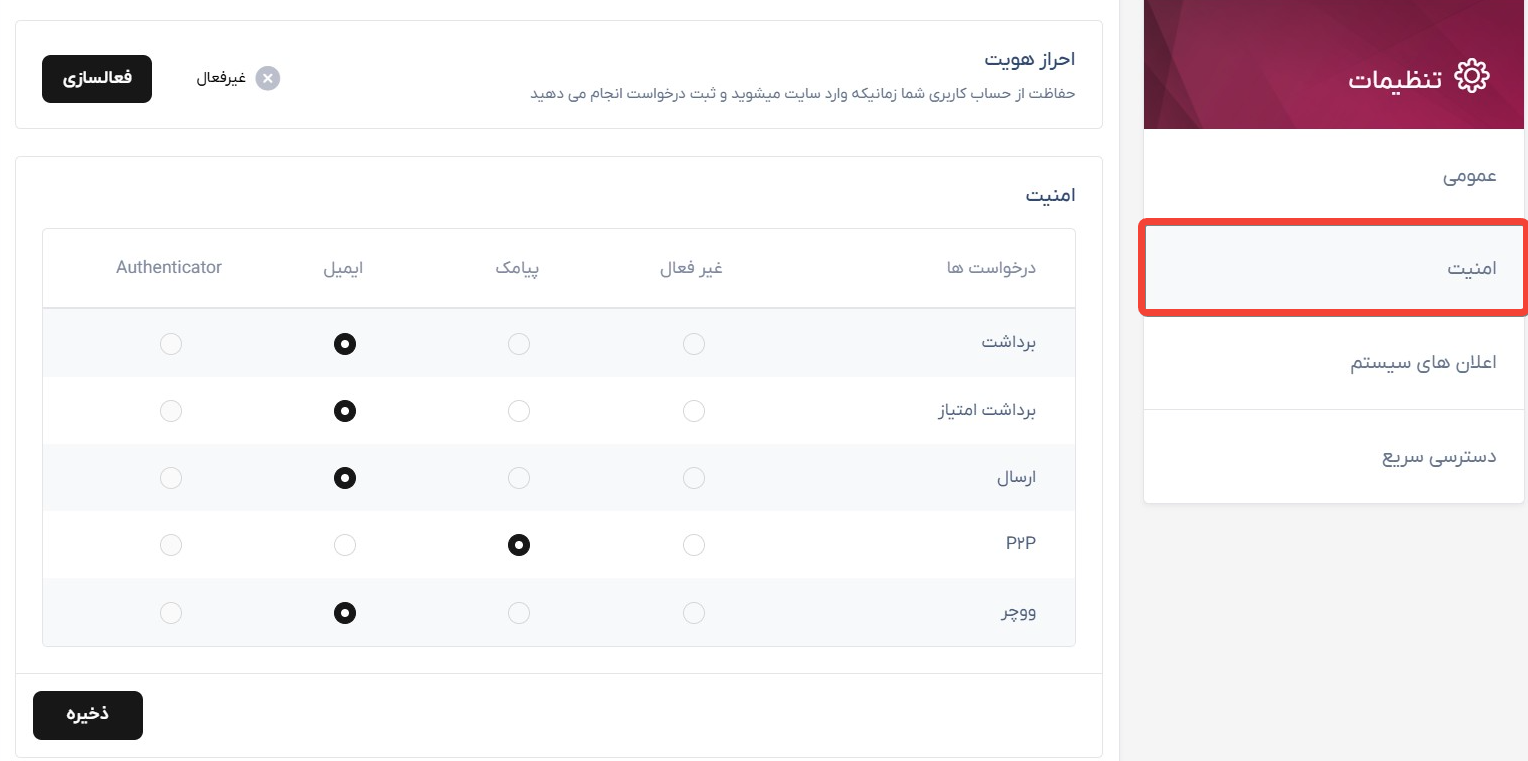Viewport: 1528px width, 761px height.
Task: Set برداشت امتیاز to غیر فعال radio
Action: [x=694, y=411]
